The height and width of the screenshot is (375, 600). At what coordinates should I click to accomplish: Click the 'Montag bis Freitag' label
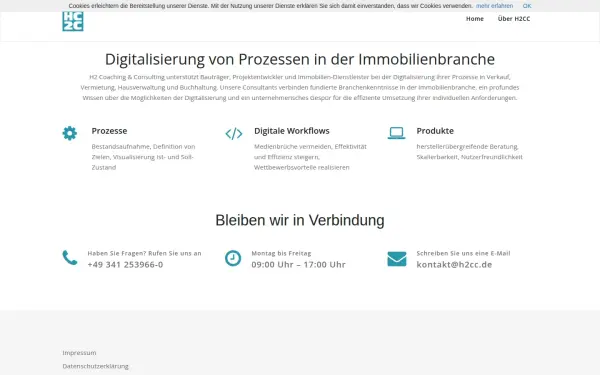(281, 253)
